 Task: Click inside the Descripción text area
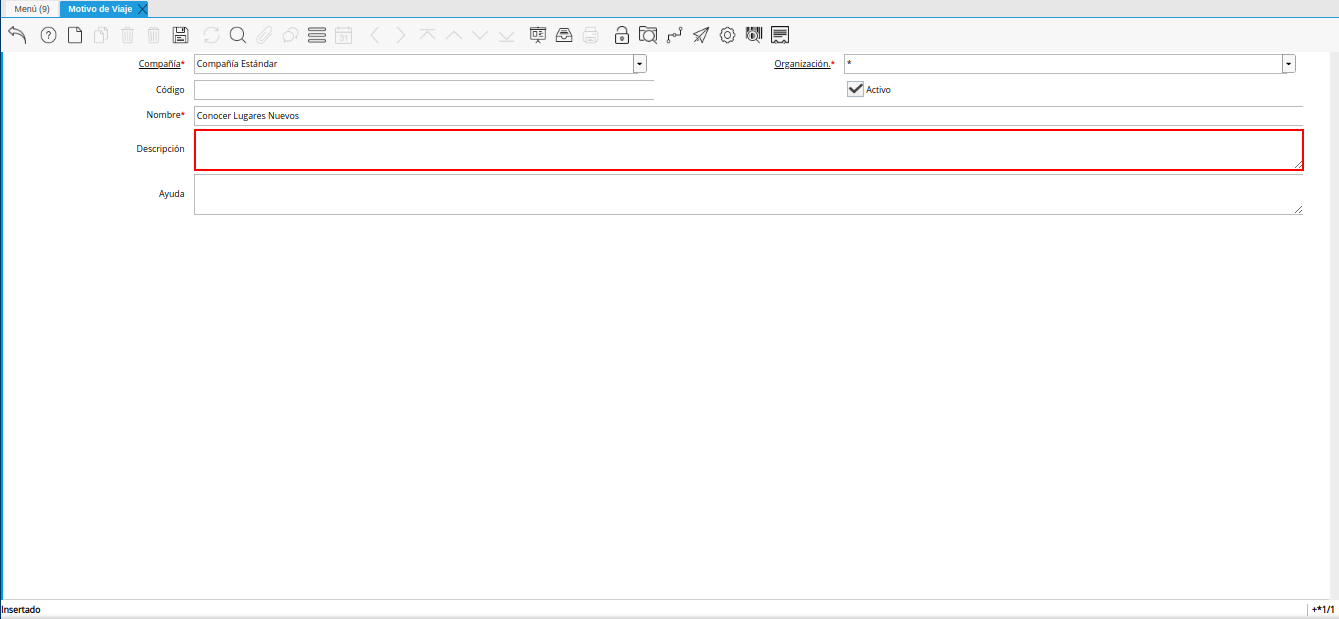[748, 150]
